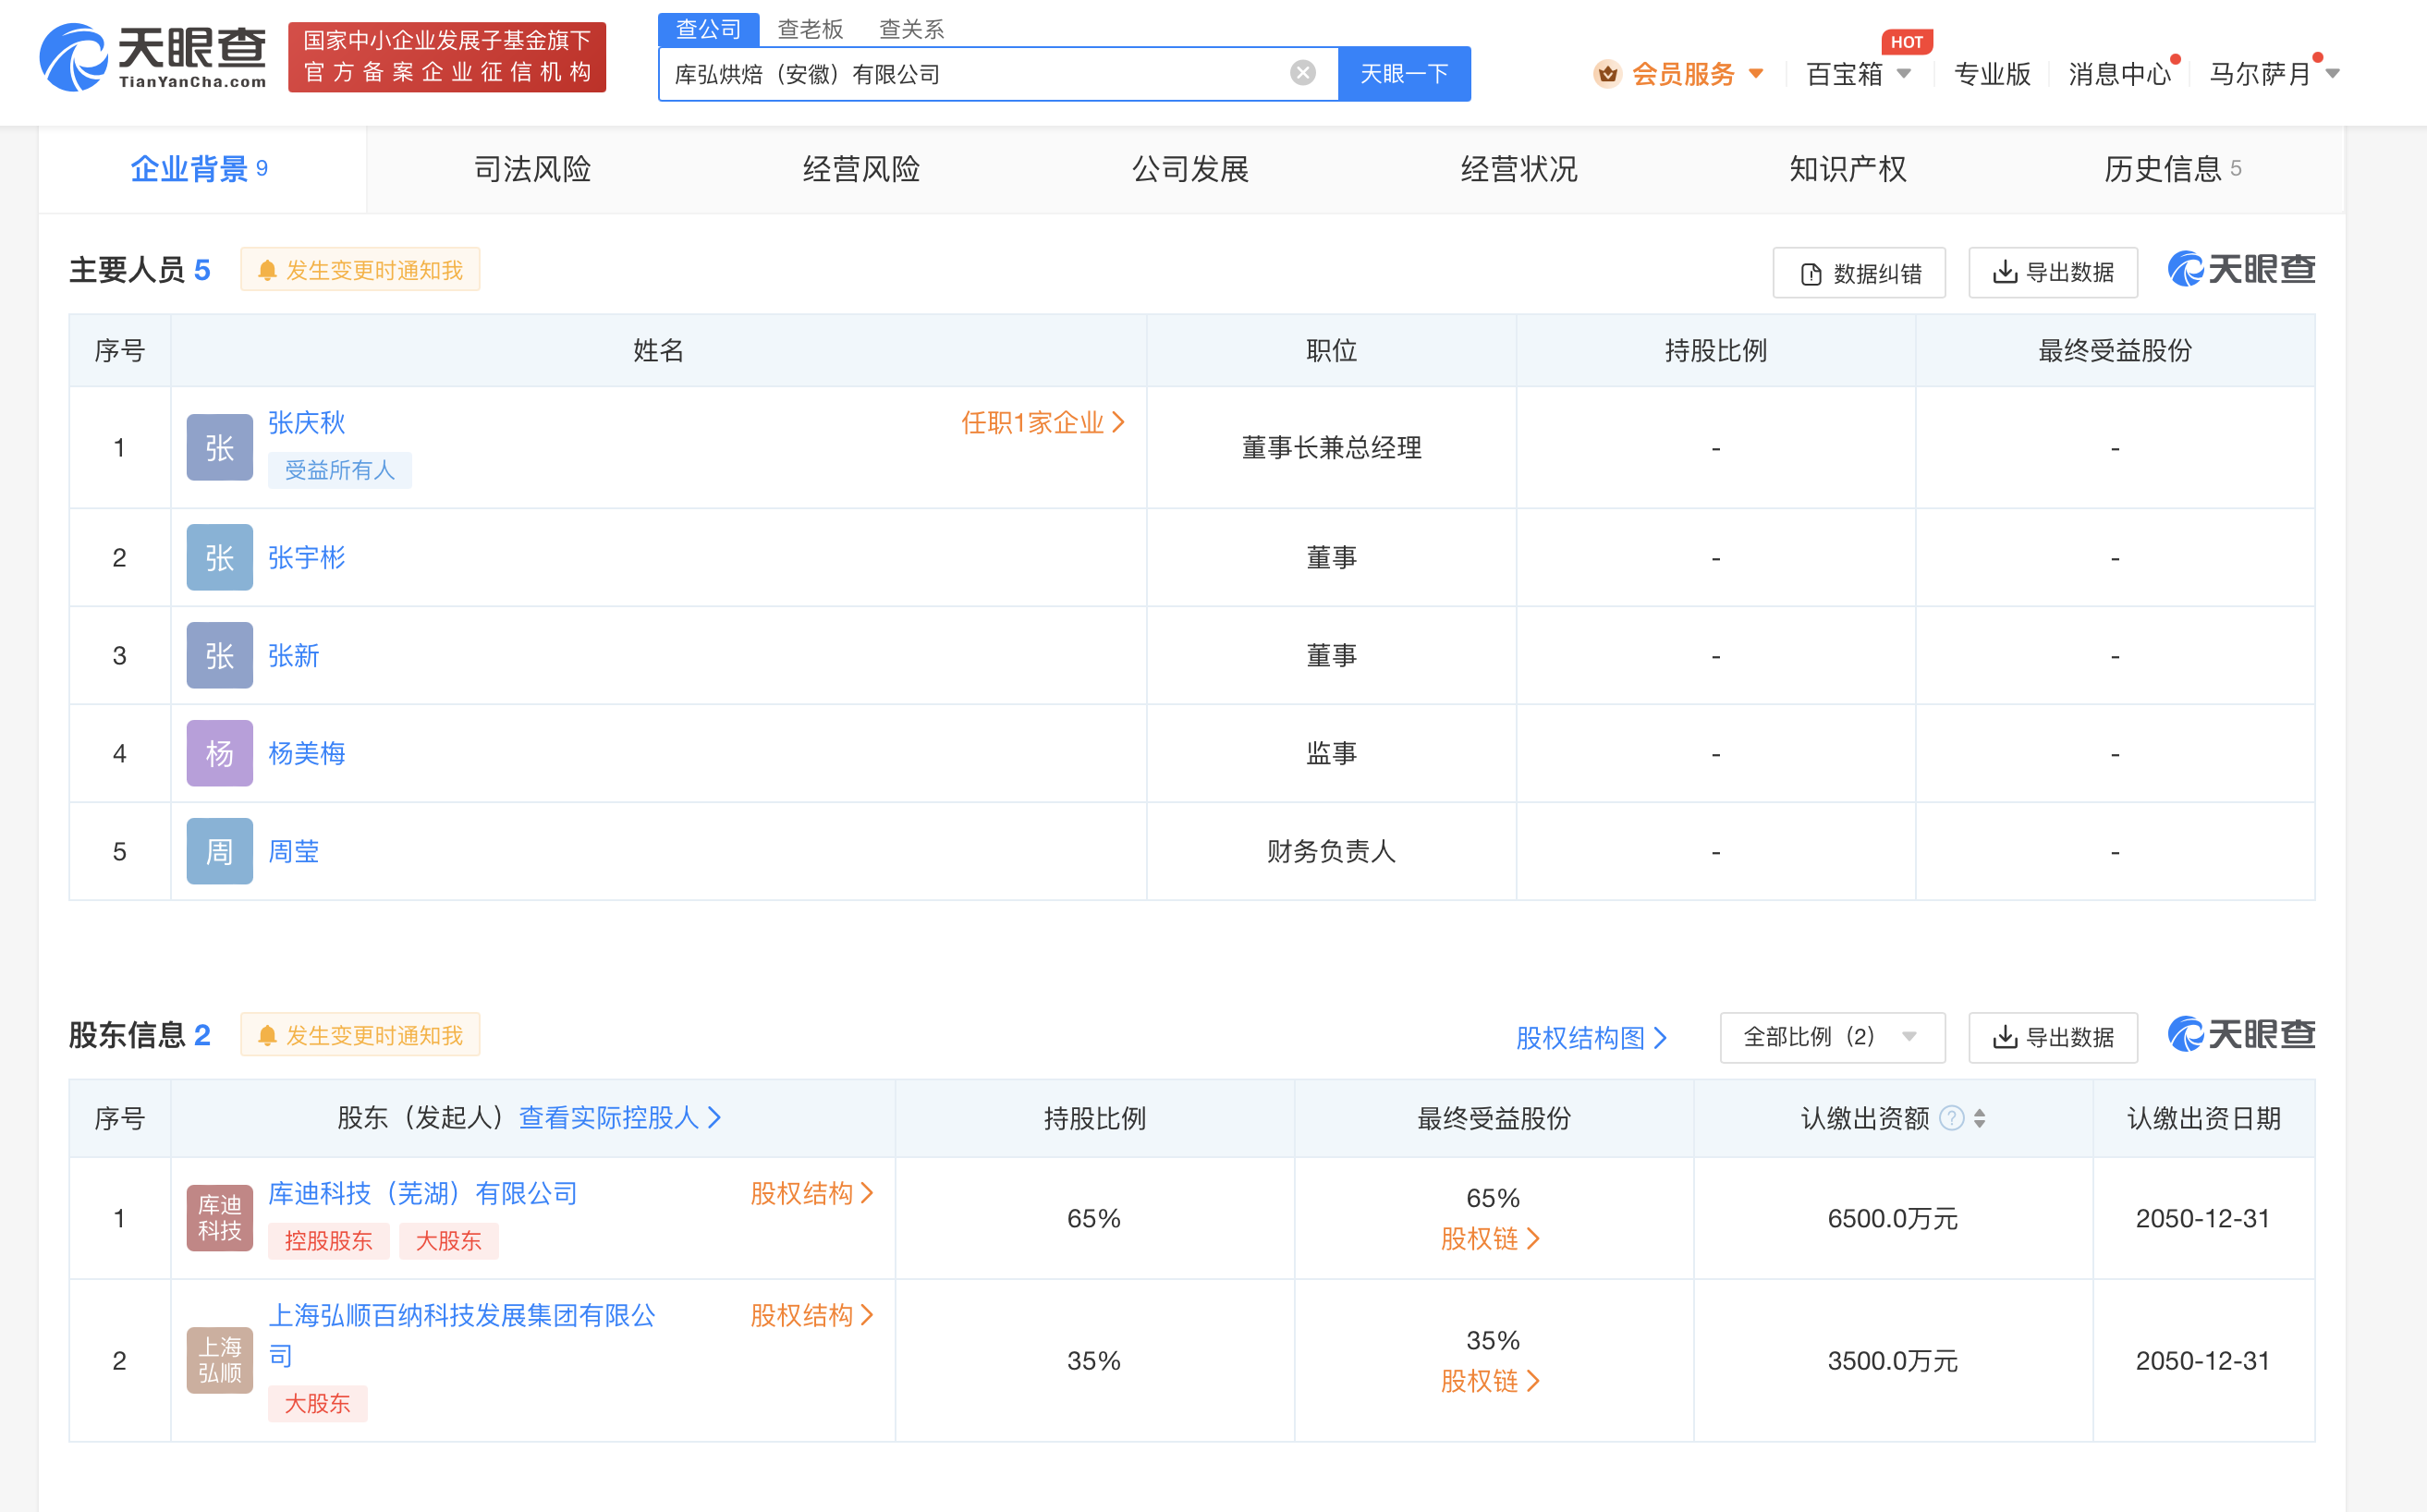Sort by 认缴出资额 using sort arrows
The width and height of the screenshot is (2427, 1512).
click(x=1980, y=1118)
